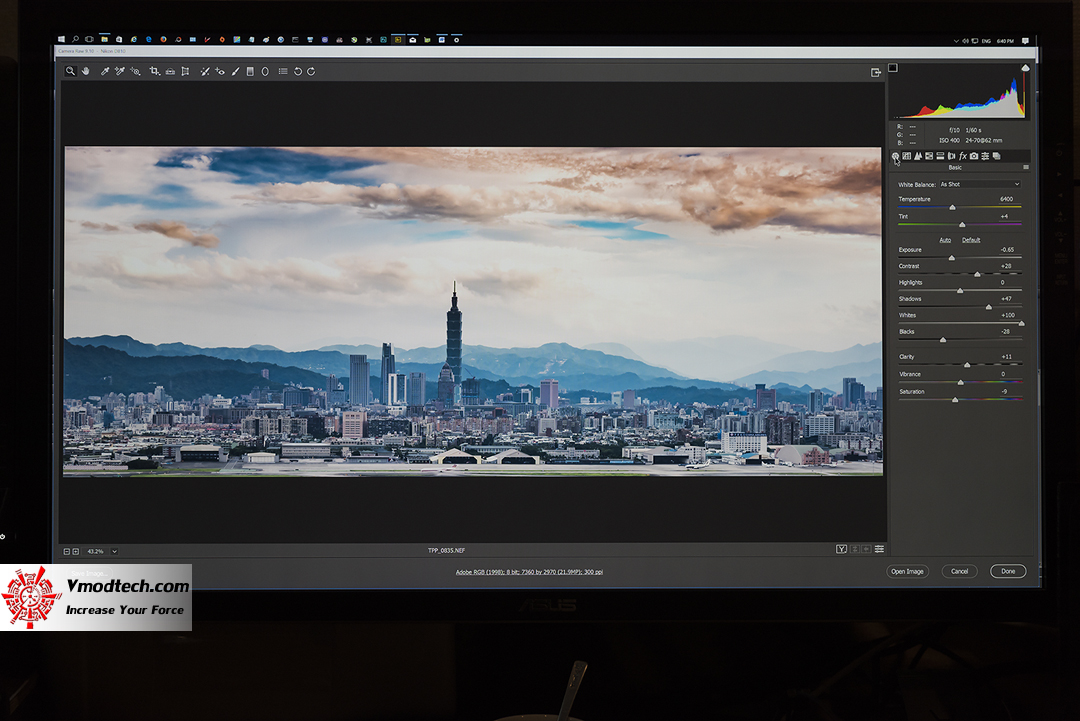Click the Done button
The height and width of the screenshot is (721, 1080).
click(x=1008, y=572)
